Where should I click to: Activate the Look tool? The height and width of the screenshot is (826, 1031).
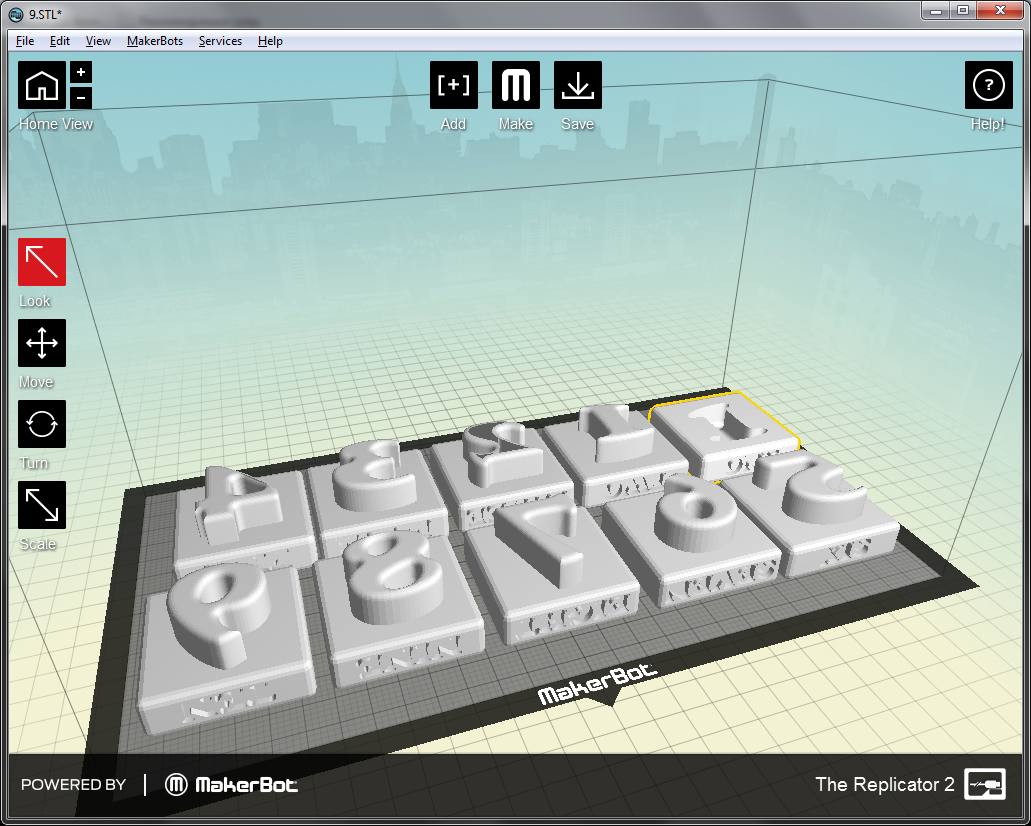pyautogui.click(x=42, y=262)
